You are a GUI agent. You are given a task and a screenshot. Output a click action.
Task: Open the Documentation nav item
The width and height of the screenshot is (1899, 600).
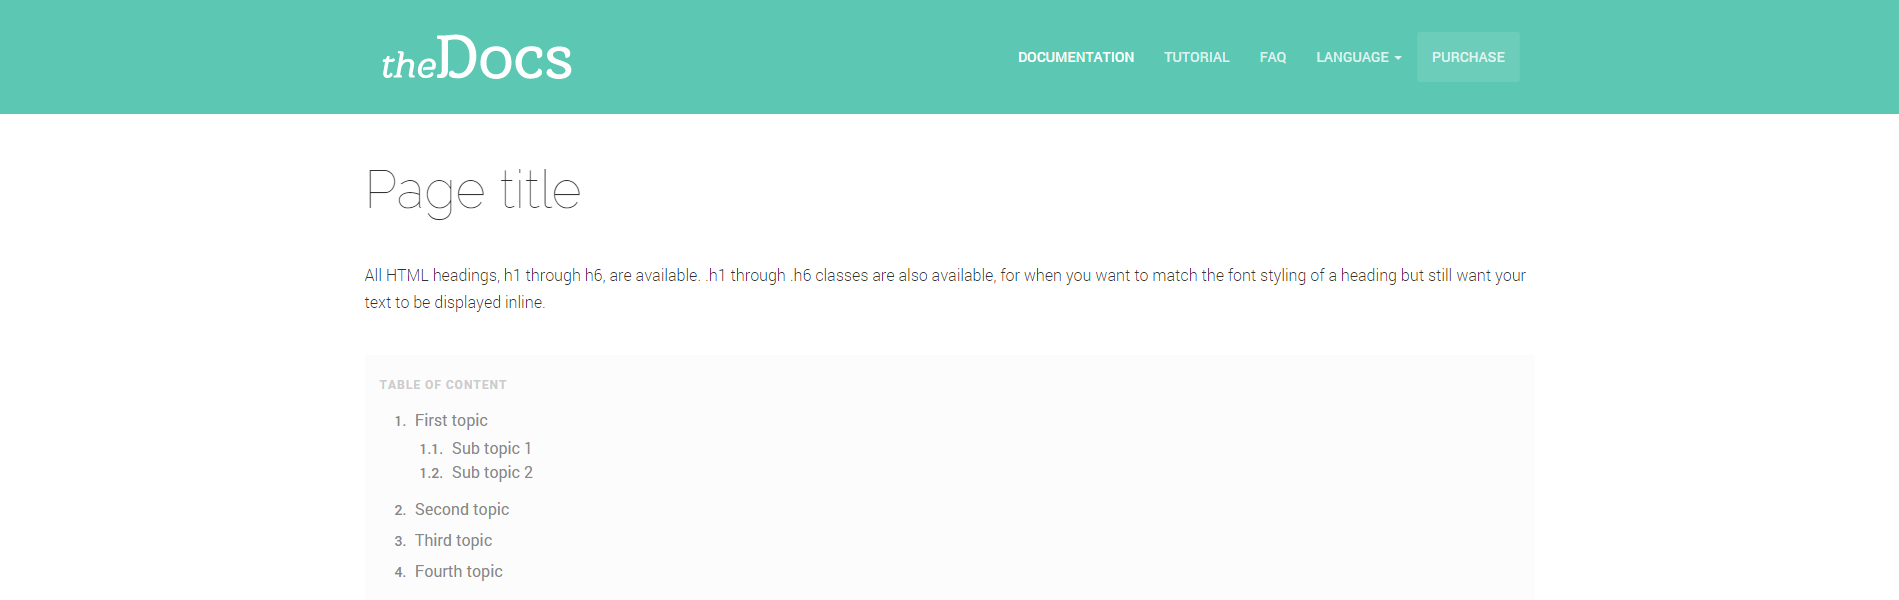tap(1075, 57)
